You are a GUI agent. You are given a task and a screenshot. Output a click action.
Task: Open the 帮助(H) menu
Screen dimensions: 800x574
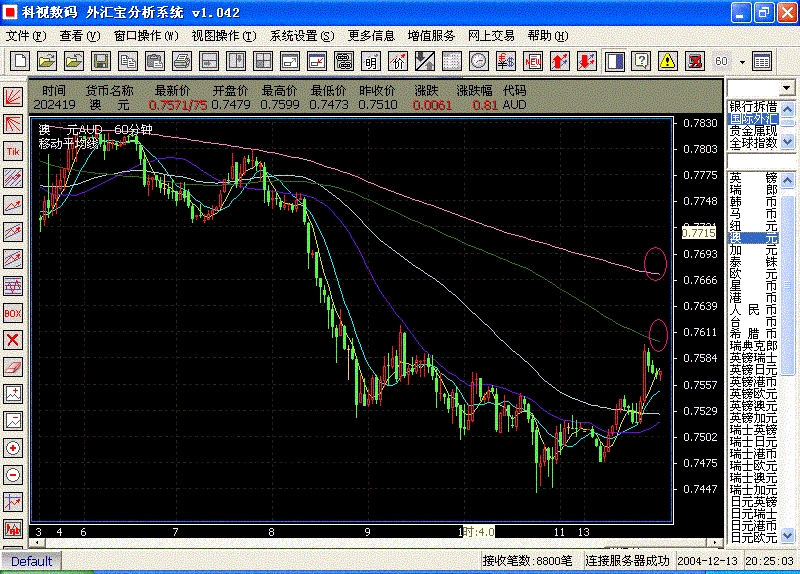[547, 36]
